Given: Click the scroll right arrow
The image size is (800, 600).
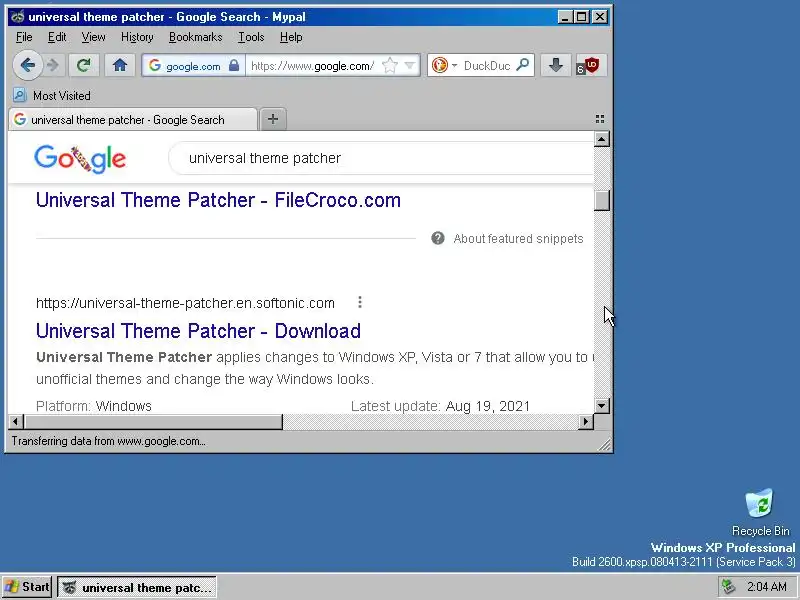Looking at the screenshot, I should pyautogui.click(x=586, y=422).
